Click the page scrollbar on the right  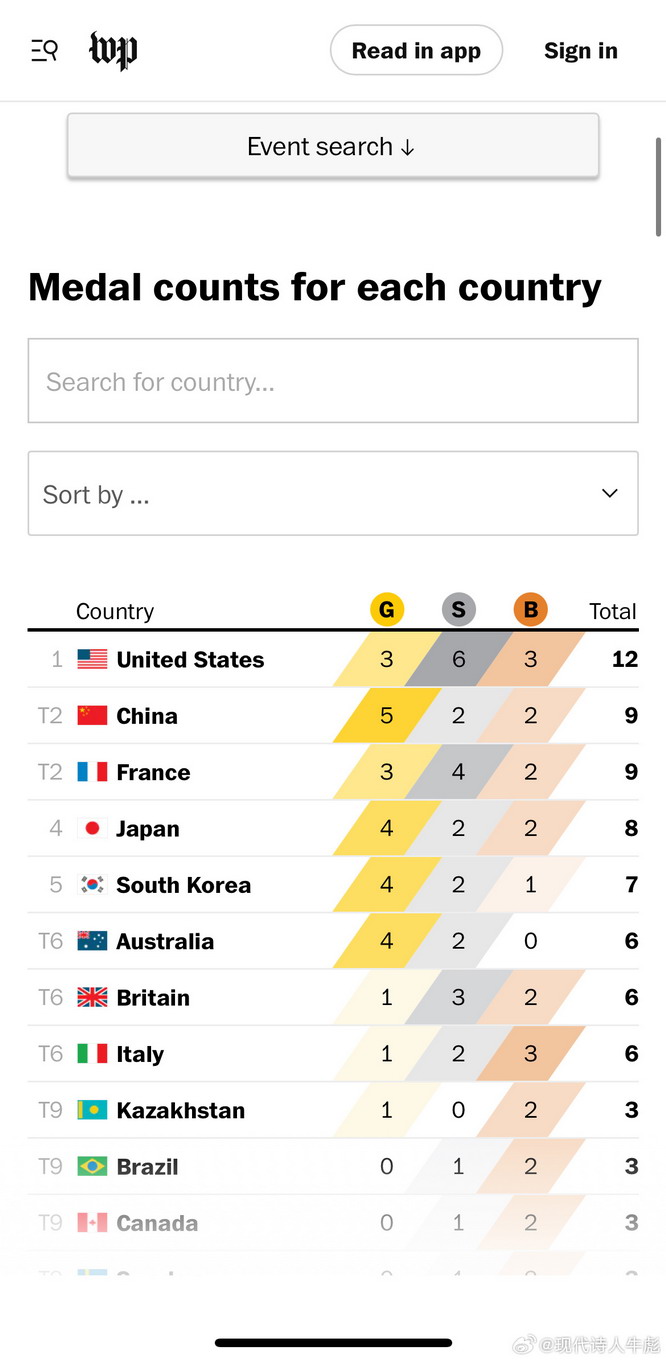pyautogui.click(x=659, y=187)
